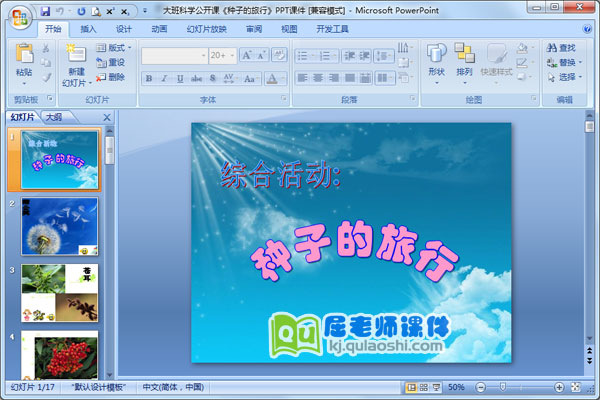Save the presentation from quick access toolbar

[x=45, y=11]
